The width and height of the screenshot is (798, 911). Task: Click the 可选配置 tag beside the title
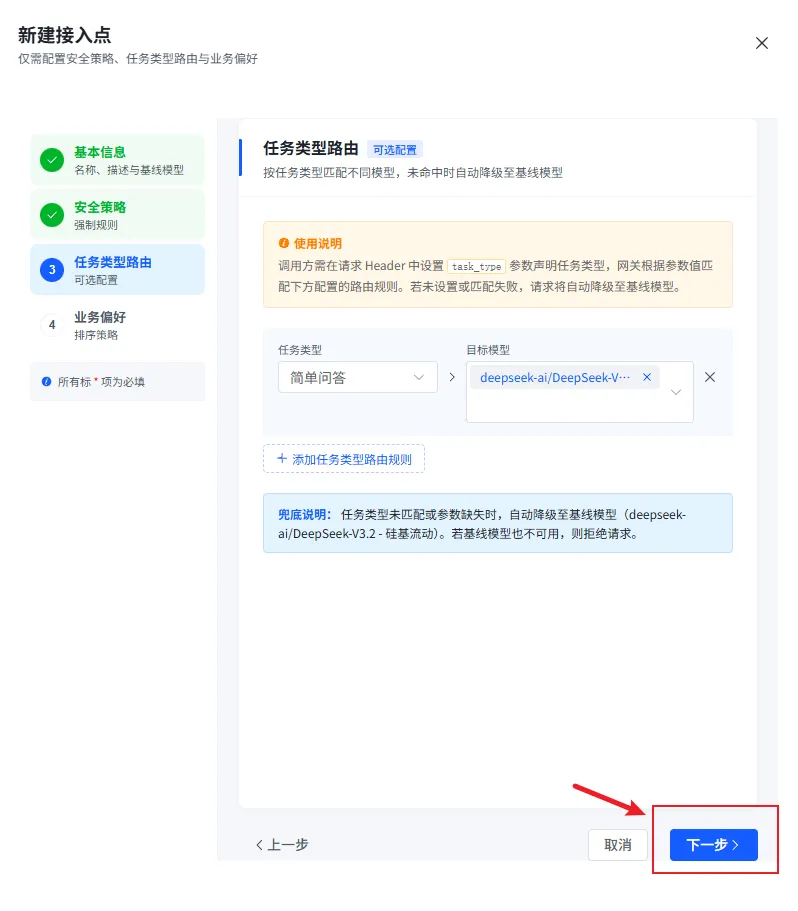click(x=394, y=150)
